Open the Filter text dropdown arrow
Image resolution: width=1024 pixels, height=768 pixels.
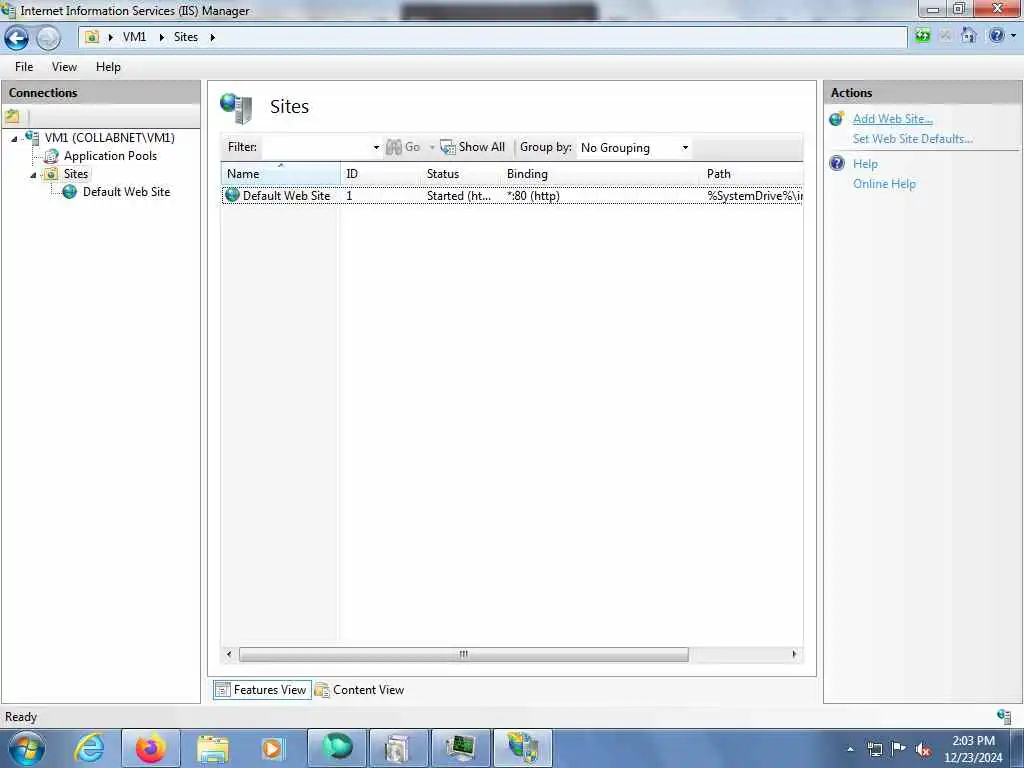(x=376, y=148)
